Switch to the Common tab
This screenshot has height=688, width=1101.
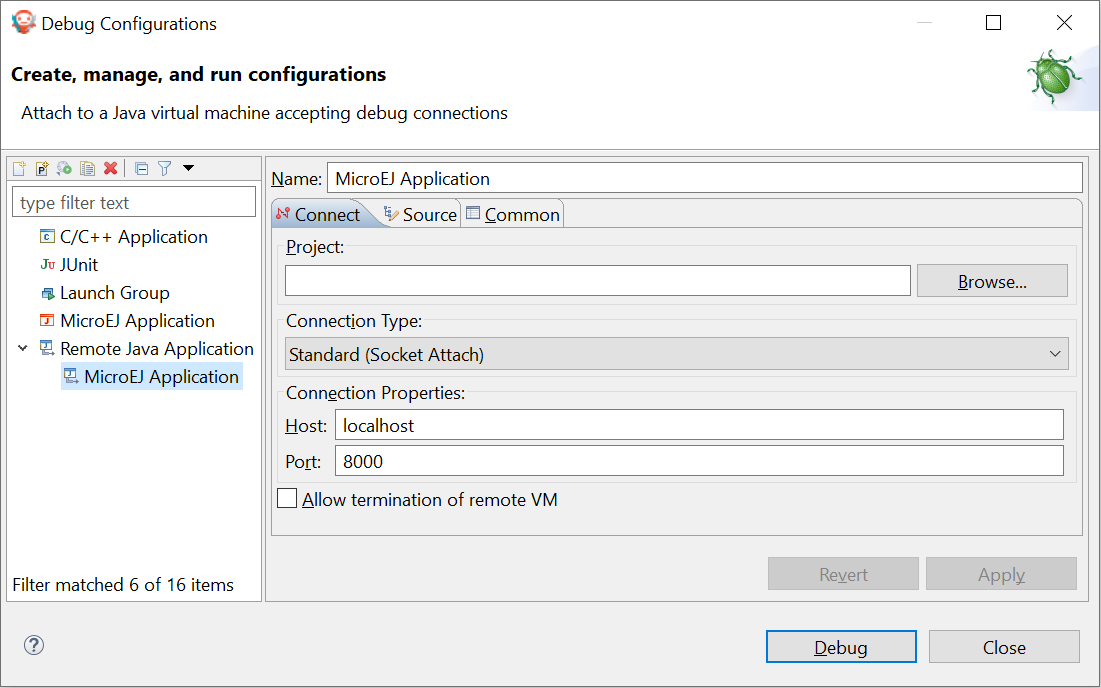tap(513, 215)
